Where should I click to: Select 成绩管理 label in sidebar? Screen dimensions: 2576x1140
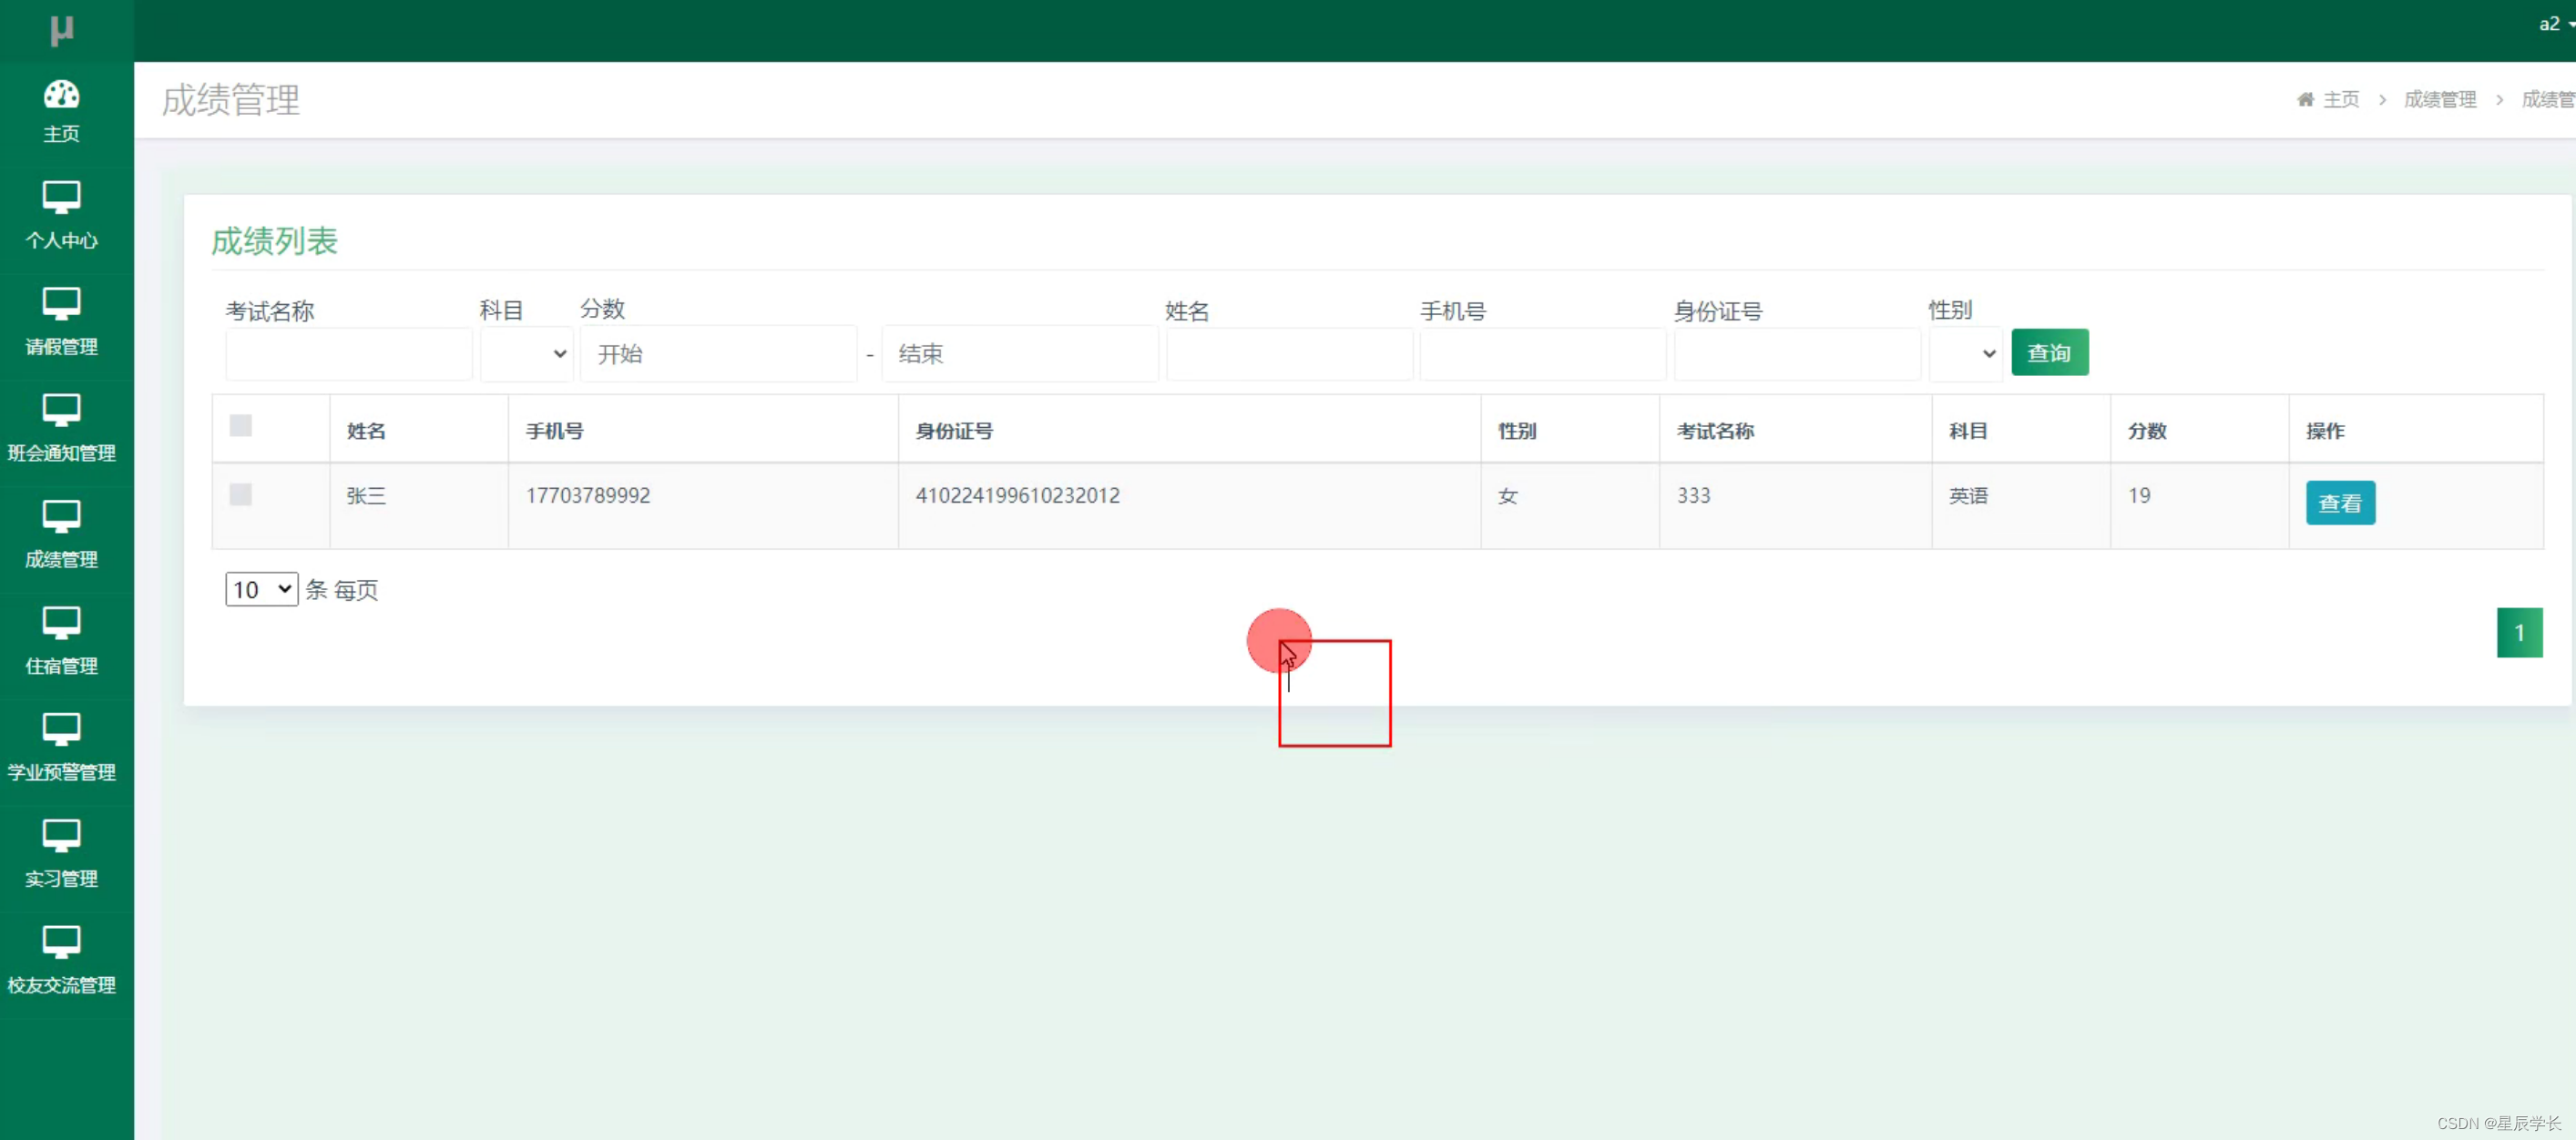(x=61, y=559)
